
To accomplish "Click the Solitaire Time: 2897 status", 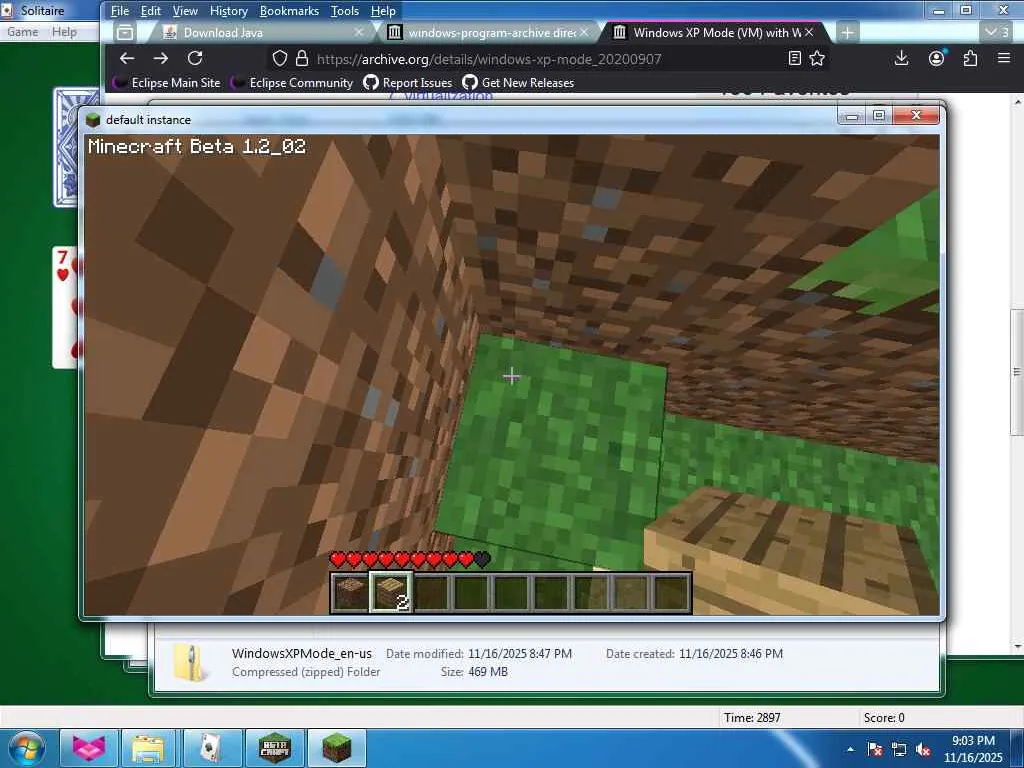I will [x=752, y=718].
